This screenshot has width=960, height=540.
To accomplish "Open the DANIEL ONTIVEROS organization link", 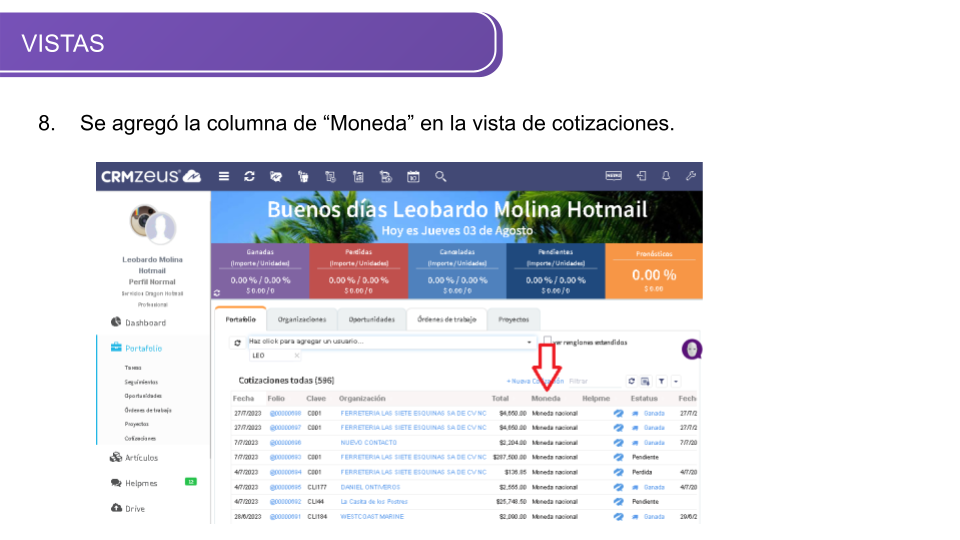I will pos(370,487).
